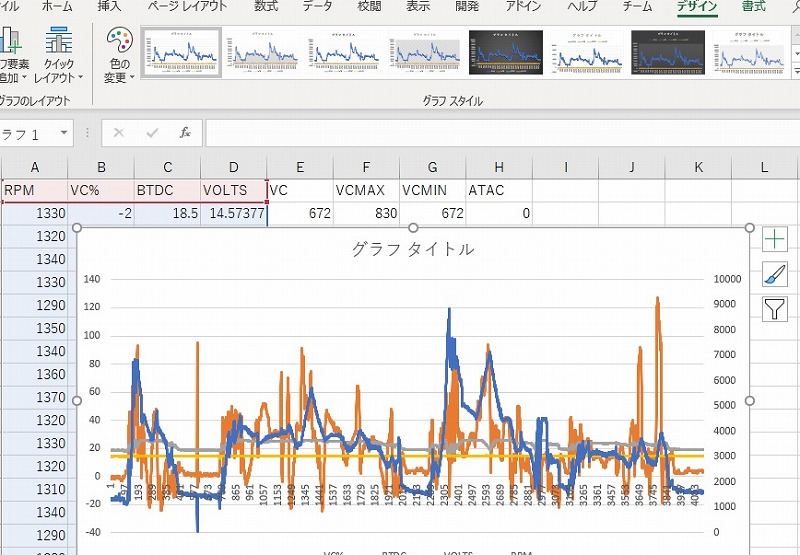
Task: Select the column I header
Action: [x=565, y=166]
